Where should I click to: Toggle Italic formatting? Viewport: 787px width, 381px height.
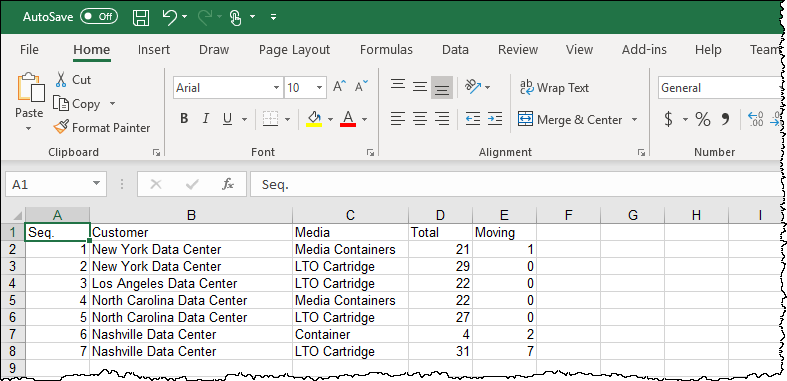coord(205,119)
